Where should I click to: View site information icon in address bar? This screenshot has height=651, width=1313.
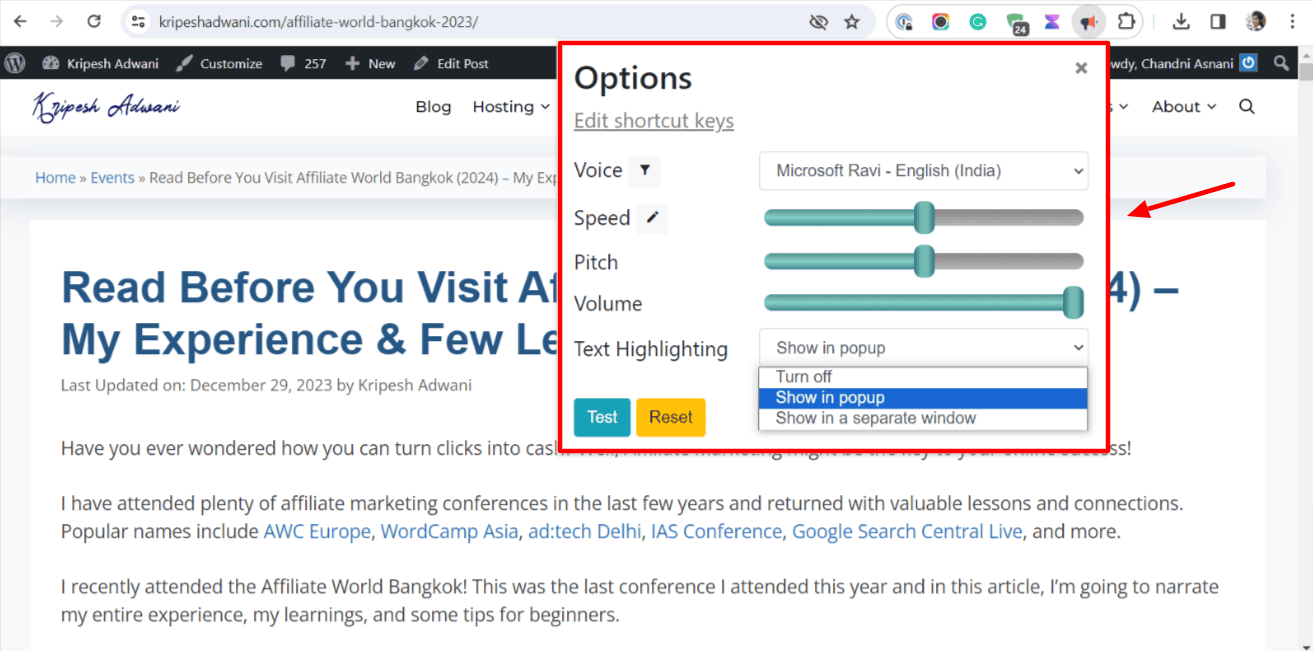(x=139, y=21)
